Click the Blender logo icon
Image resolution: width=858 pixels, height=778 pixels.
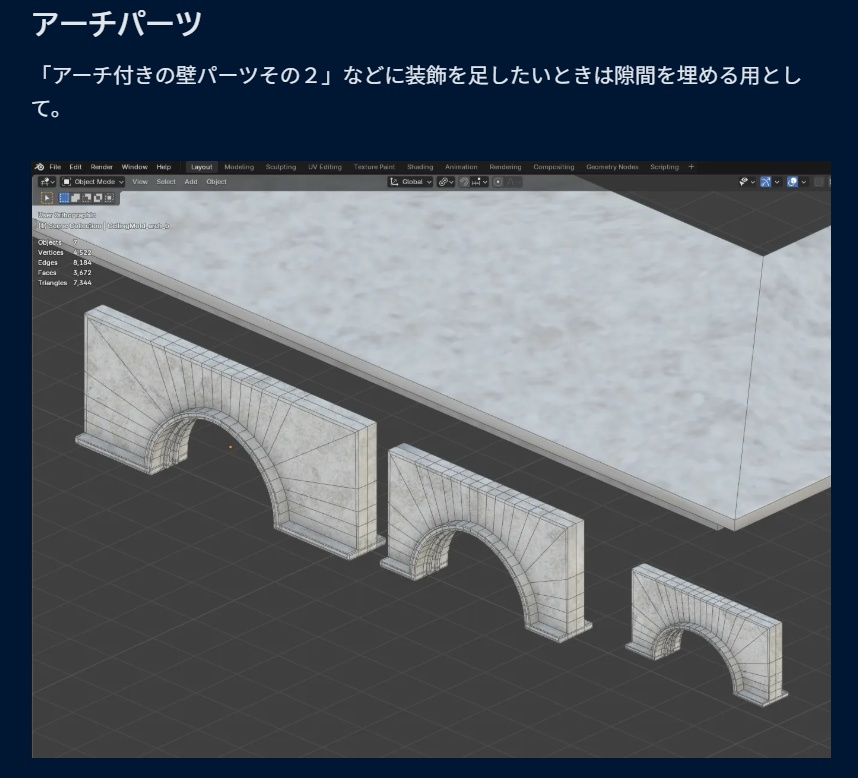click(38, 166)
